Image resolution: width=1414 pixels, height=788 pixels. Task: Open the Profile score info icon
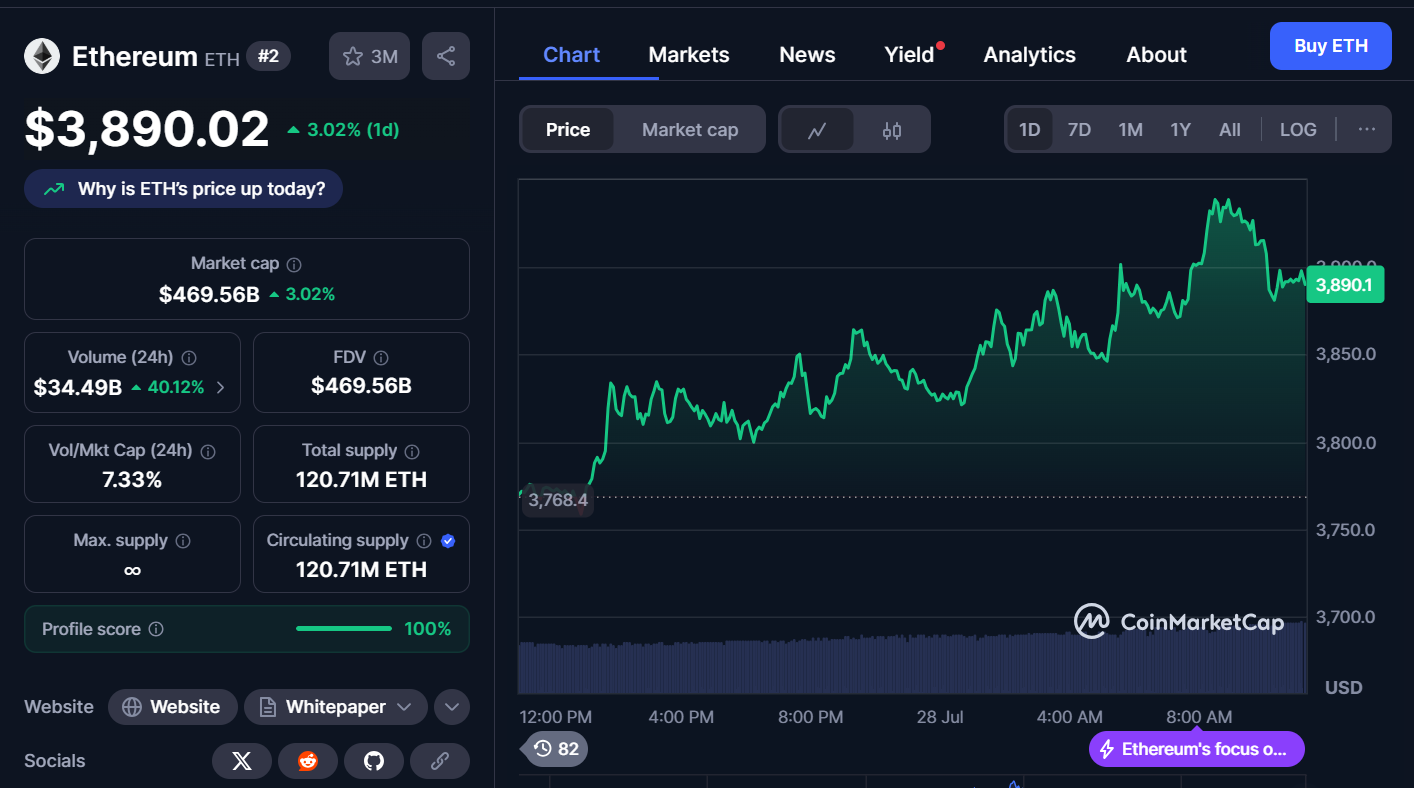pyautogui.click(x=156, y=630)
